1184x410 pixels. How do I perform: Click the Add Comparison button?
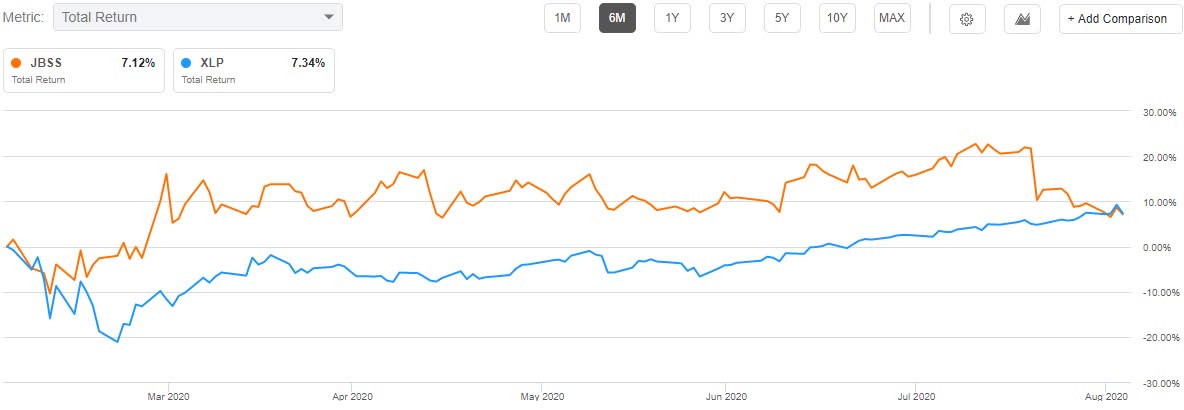pyautogui.click(x=1116, y=19)
